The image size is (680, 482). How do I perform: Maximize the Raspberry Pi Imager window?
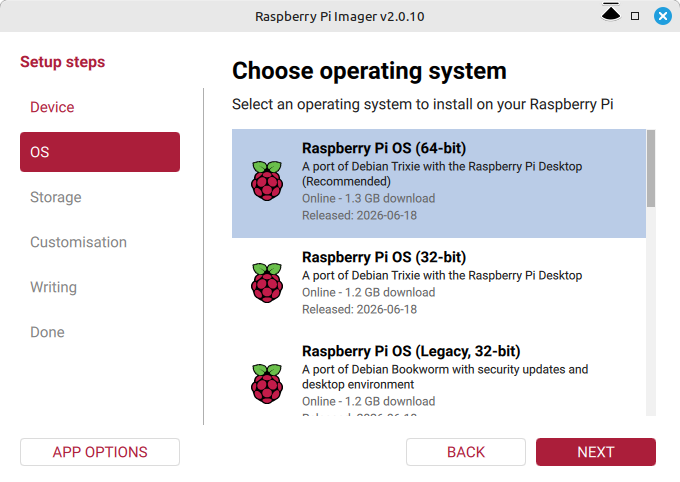click(635, 16)
